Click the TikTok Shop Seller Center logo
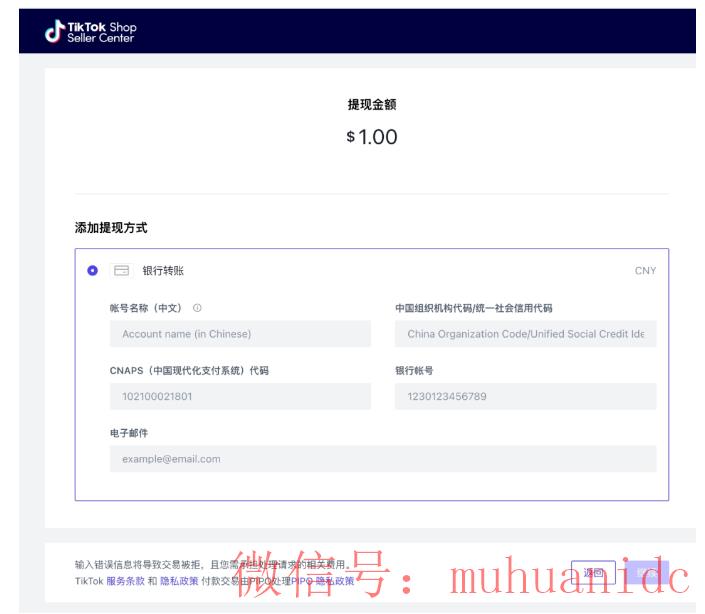 pos(90,31)
